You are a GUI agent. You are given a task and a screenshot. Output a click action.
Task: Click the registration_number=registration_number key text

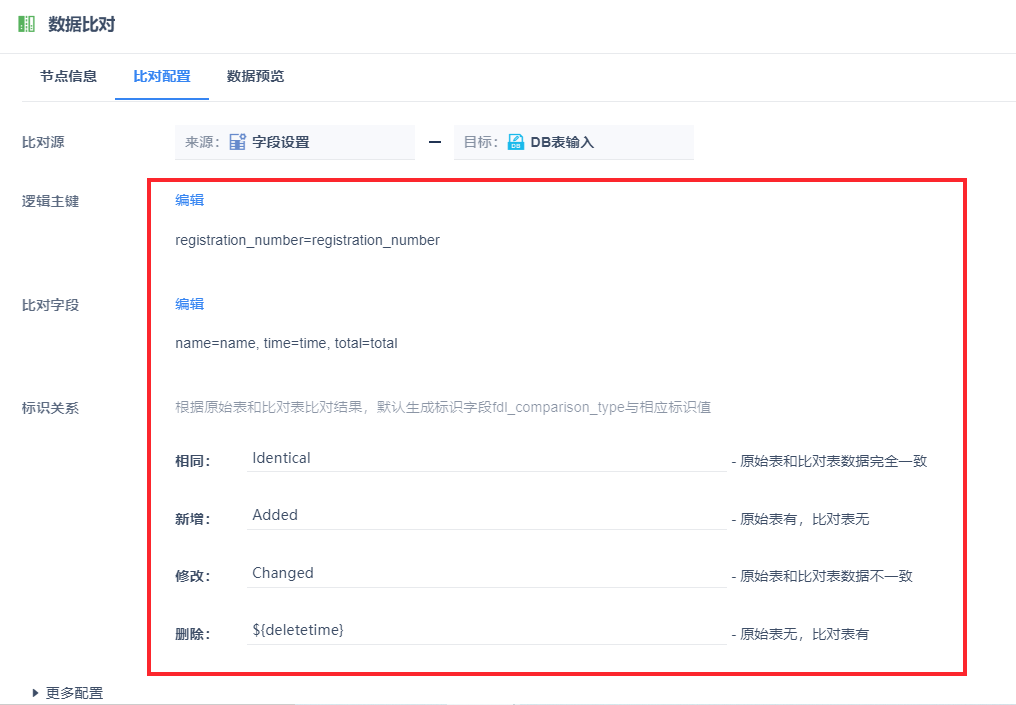tap(307, 240)
